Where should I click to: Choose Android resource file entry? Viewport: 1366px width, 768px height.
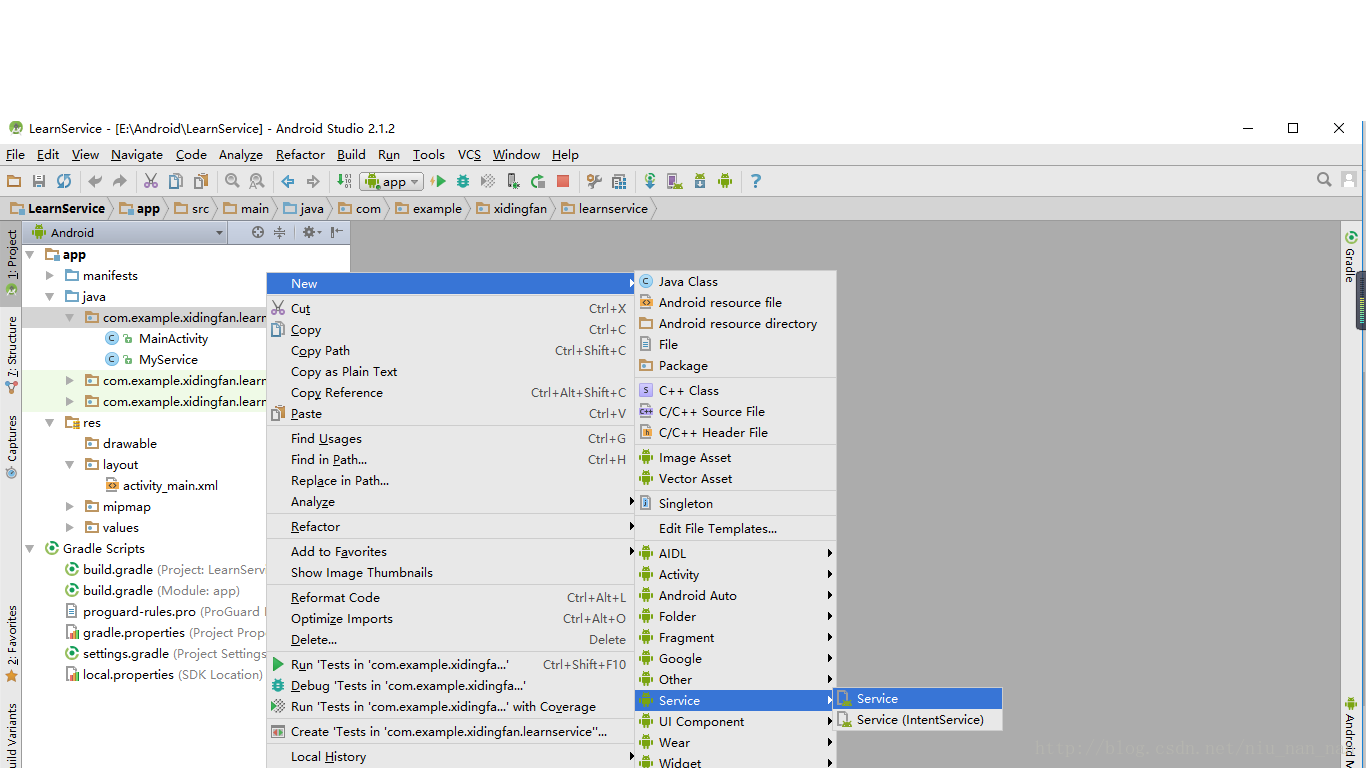[736, 303]
